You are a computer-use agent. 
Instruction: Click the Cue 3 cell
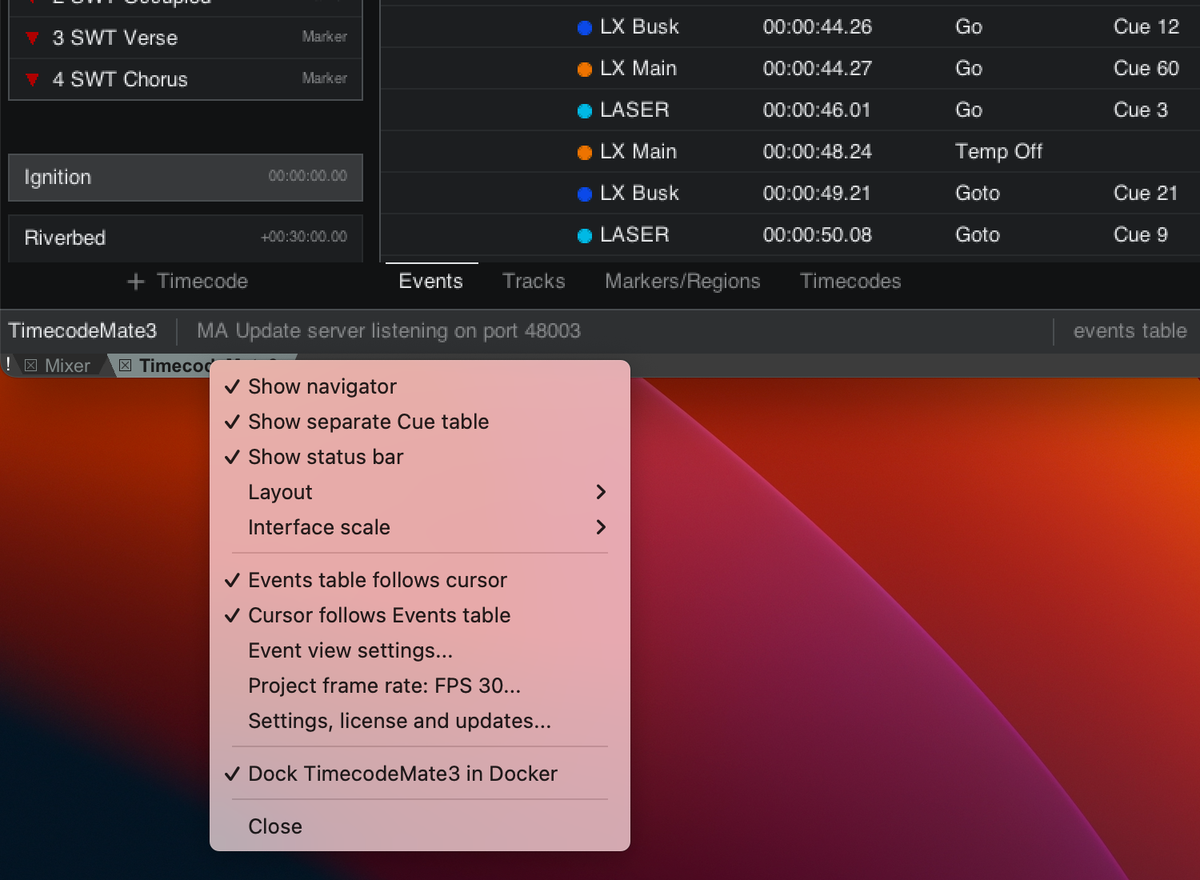[x=1140, y=110]
